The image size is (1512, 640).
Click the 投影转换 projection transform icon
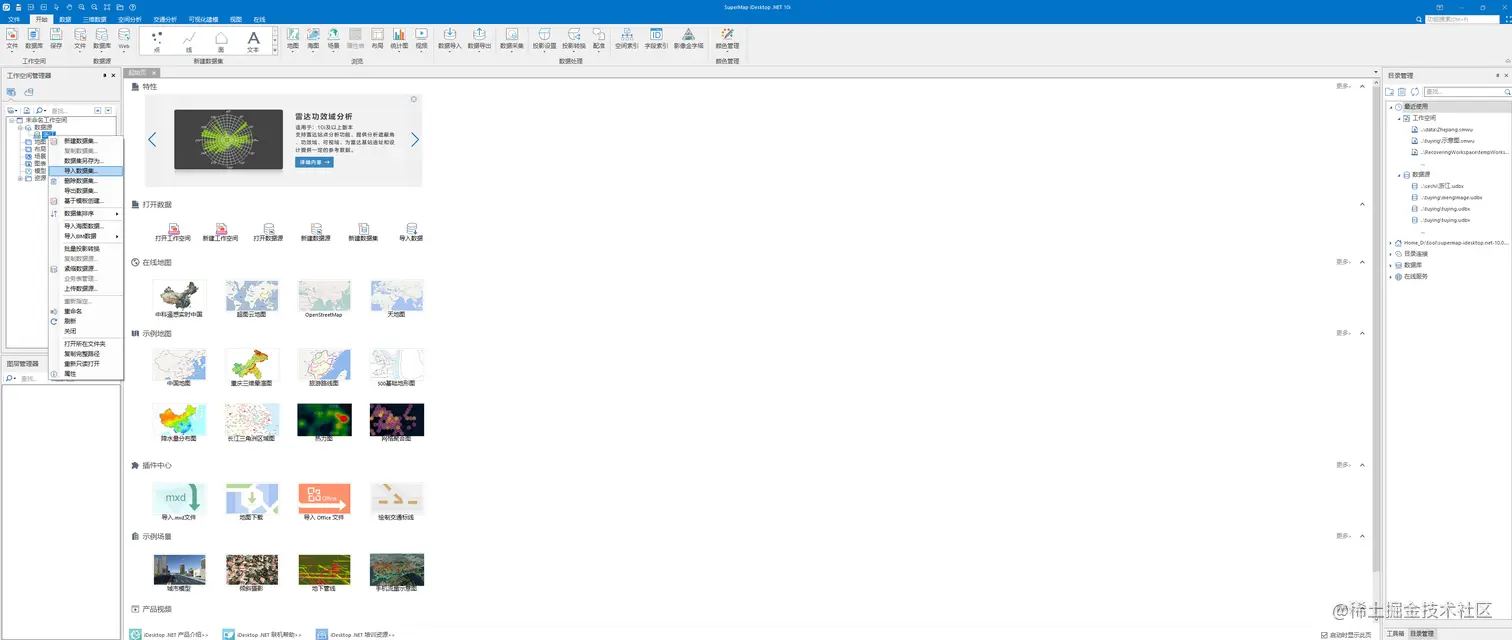click(574, 39)
